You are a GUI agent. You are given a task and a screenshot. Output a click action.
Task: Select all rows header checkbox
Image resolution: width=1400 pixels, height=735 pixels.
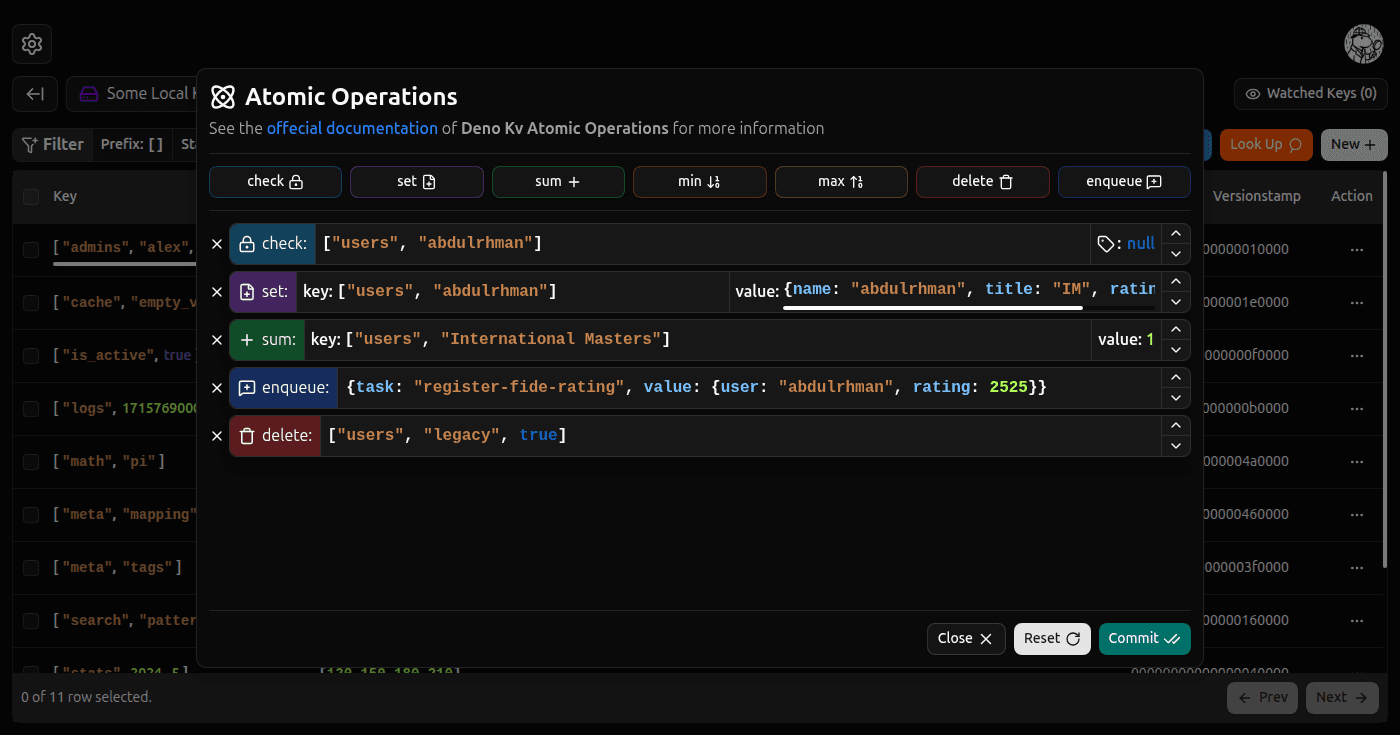(x=31, y=196)
